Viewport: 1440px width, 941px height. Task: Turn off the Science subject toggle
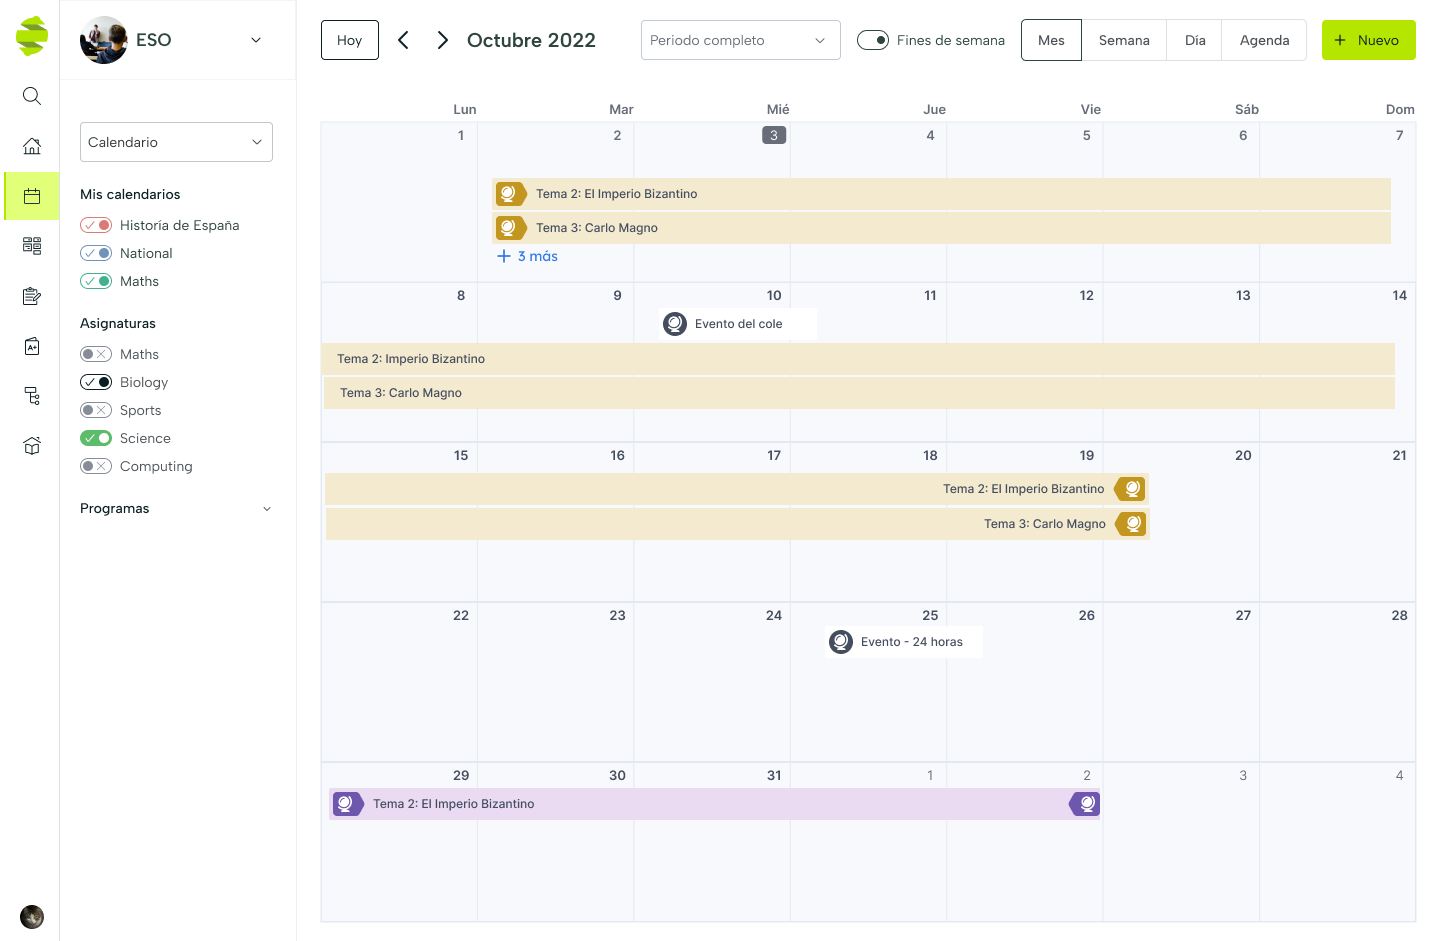click(96, 438)
